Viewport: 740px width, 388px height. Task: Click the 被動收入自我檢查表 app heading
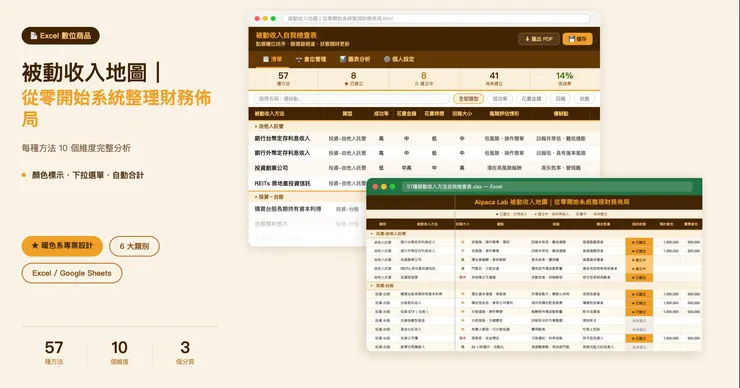pyautogui.click(x=286, y=35)
